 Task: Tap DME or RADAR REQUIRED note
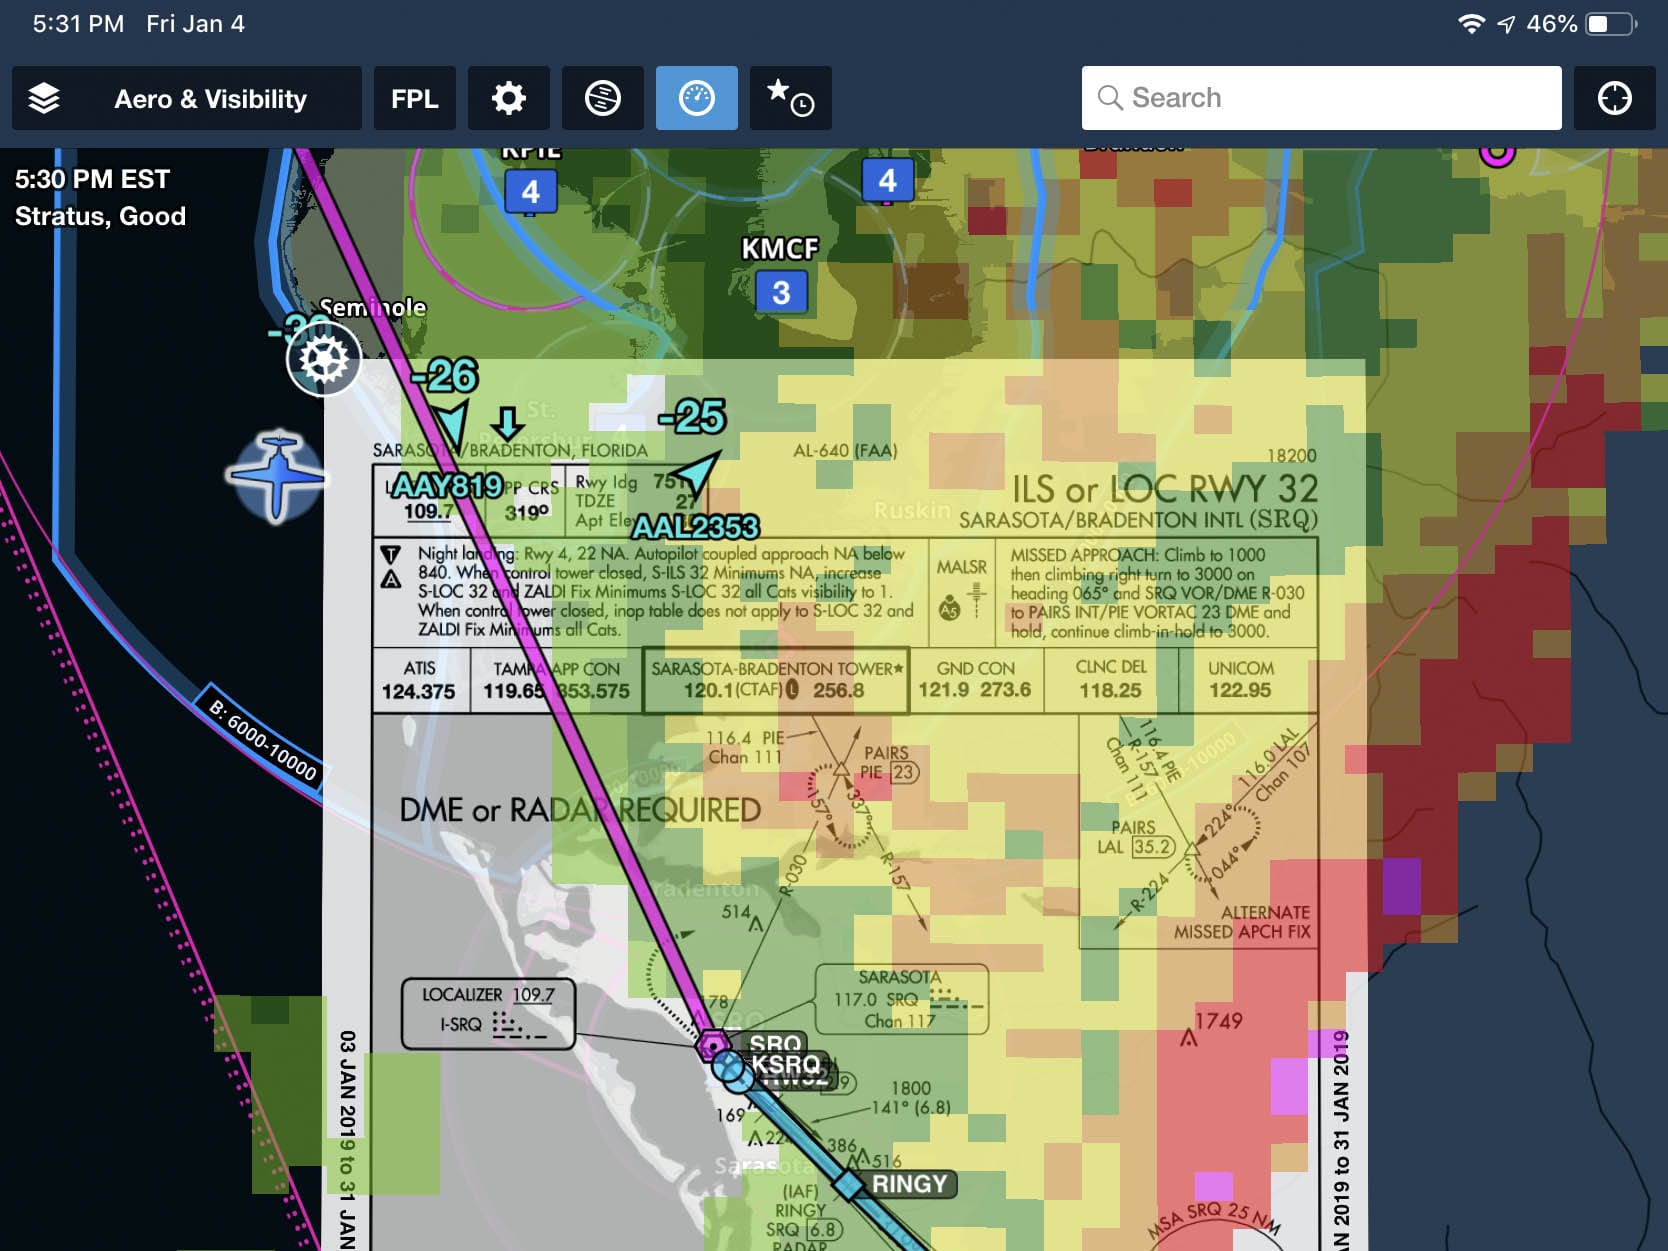pyautogui.click(x=580, y=810)
